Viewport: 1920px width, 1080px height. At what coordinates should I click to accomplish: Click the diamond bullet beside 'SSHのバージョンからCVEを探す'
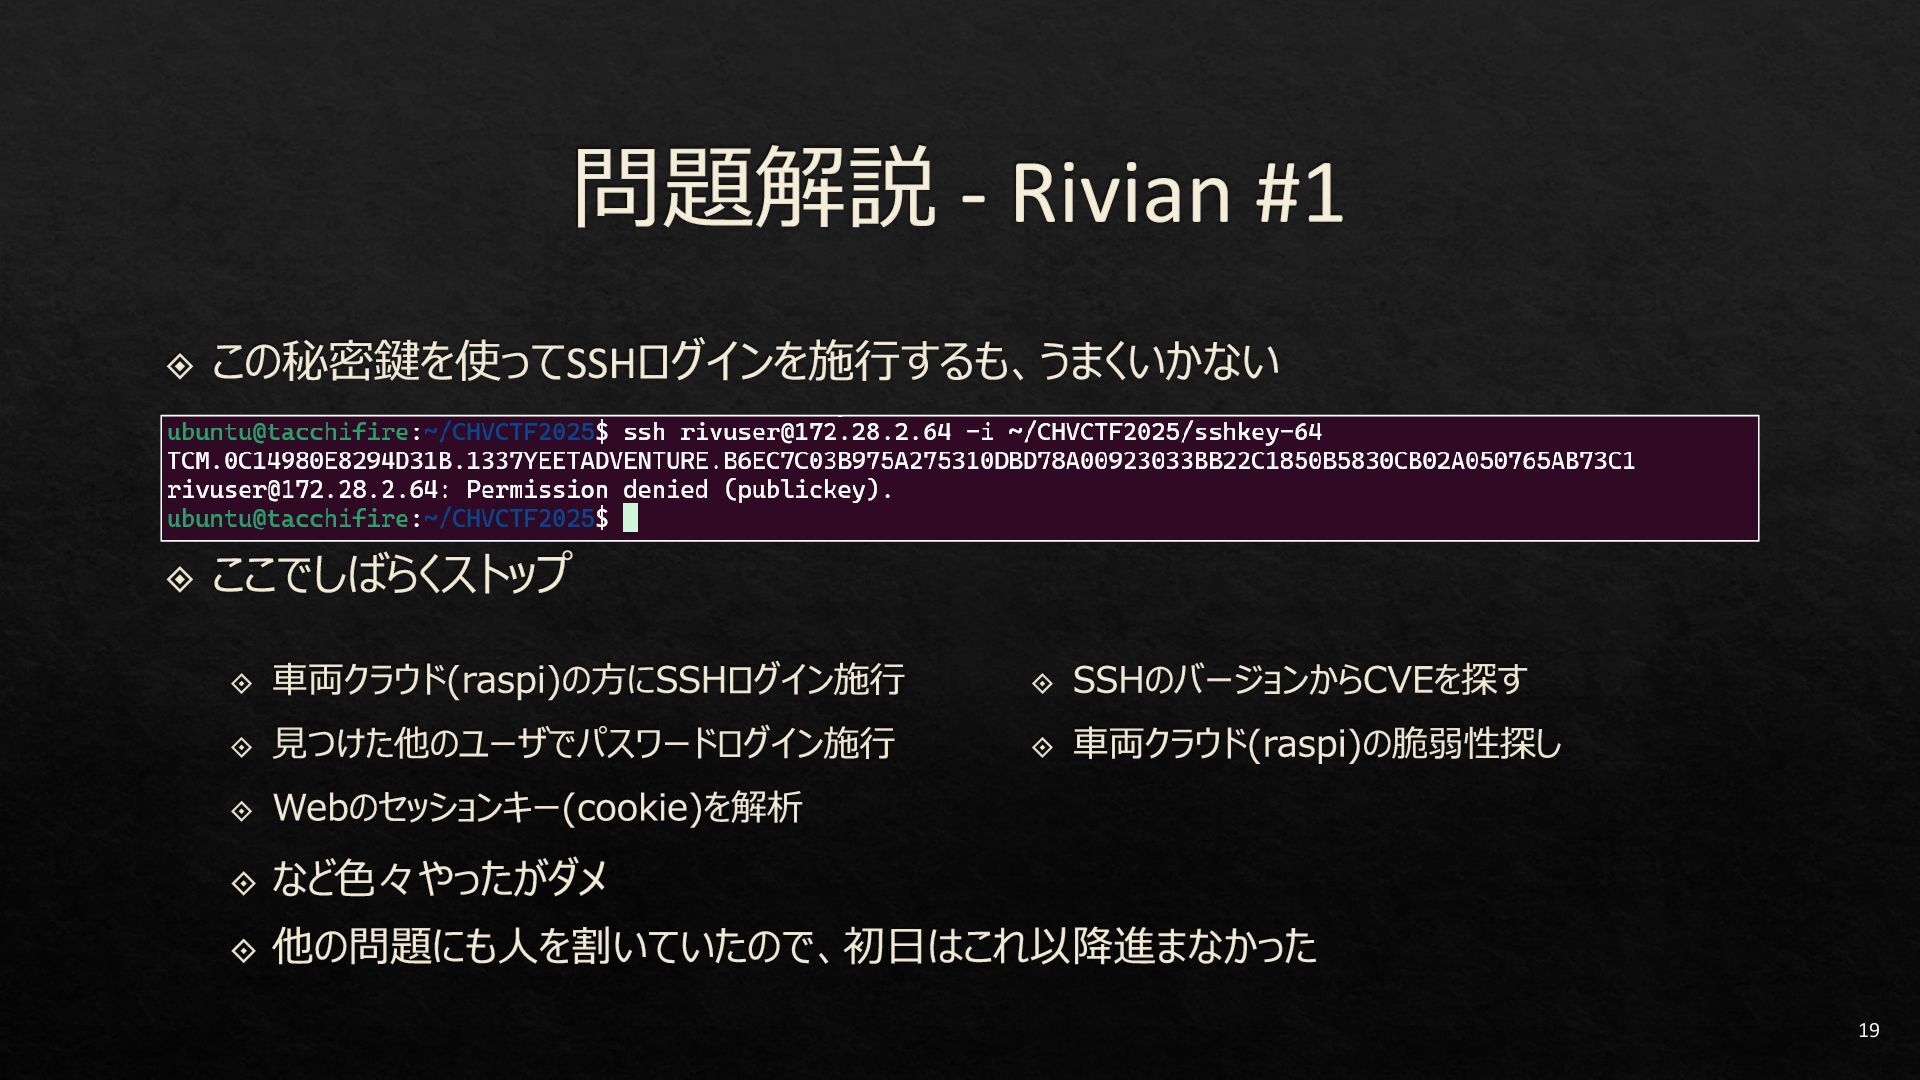[1042, 684]
